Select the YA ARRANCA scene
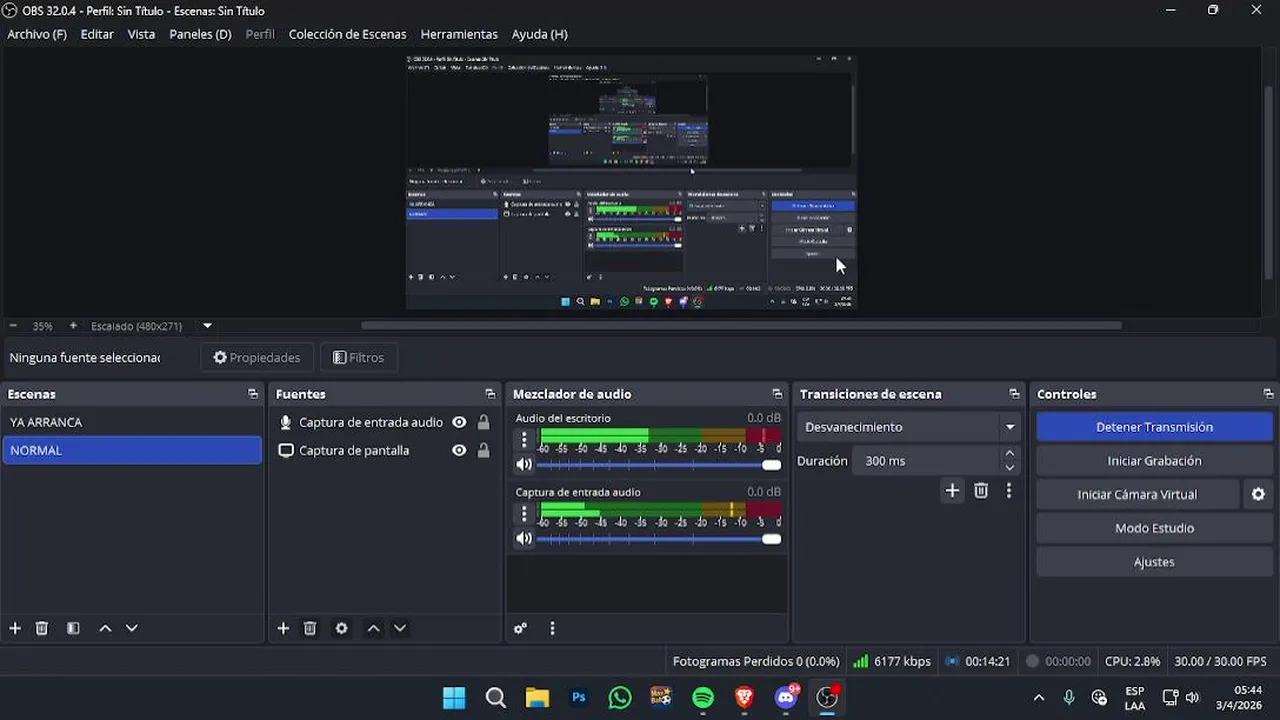Image resolution: width=1280 pixels, height=720 pixels. point(131,422)
